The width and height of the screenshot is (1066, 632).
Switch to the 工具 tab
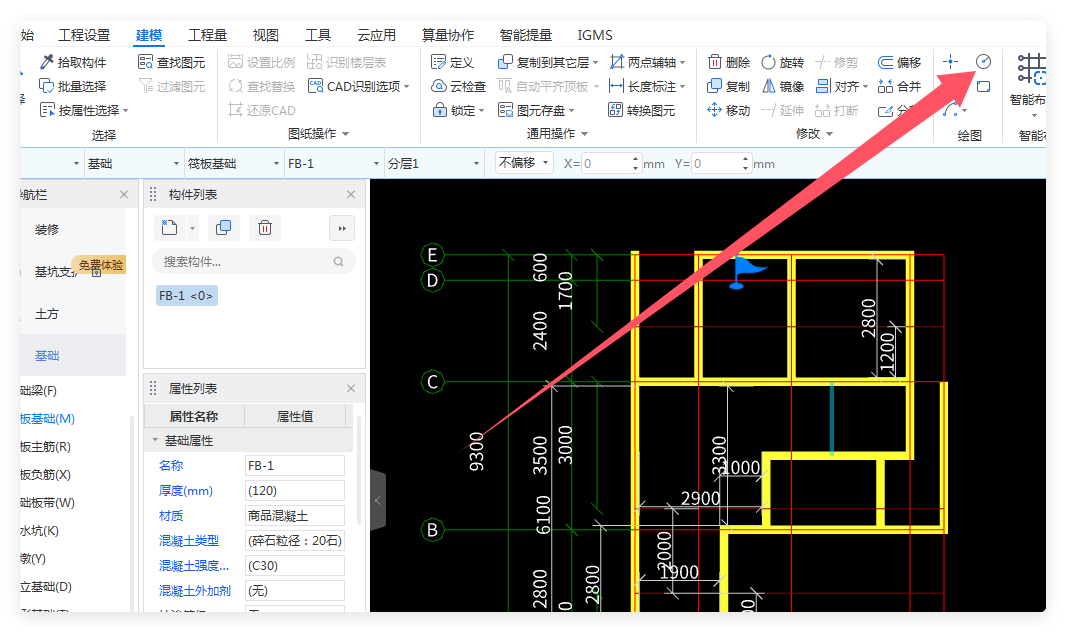pyautogui.click(x=318, y=35)
